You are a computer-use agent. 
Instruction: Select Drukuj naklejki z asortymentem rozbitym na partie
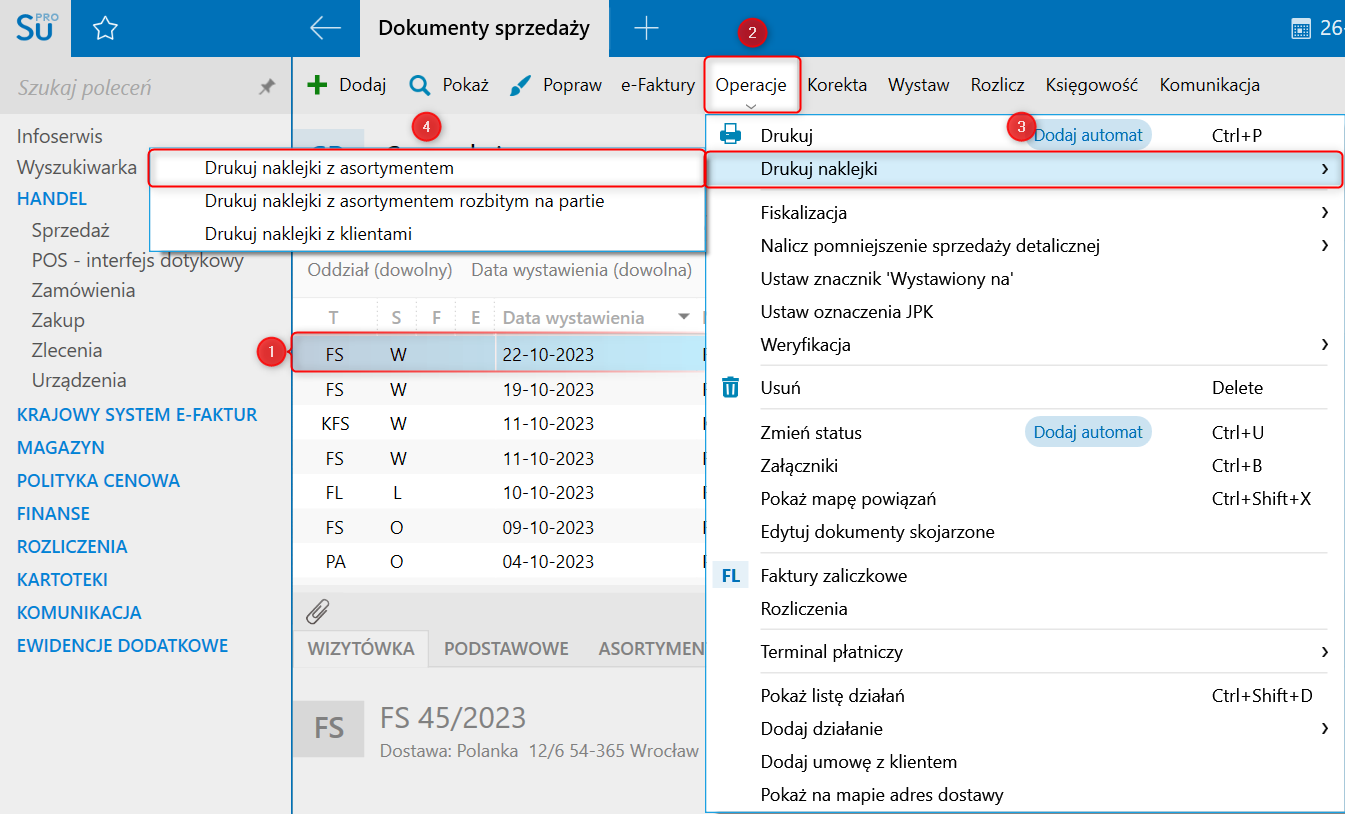coord(427,201)
